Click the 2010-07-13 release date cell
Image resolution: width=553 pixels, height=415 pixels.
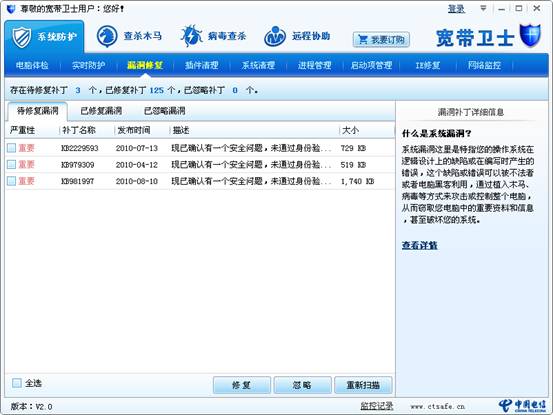point(137,148)
